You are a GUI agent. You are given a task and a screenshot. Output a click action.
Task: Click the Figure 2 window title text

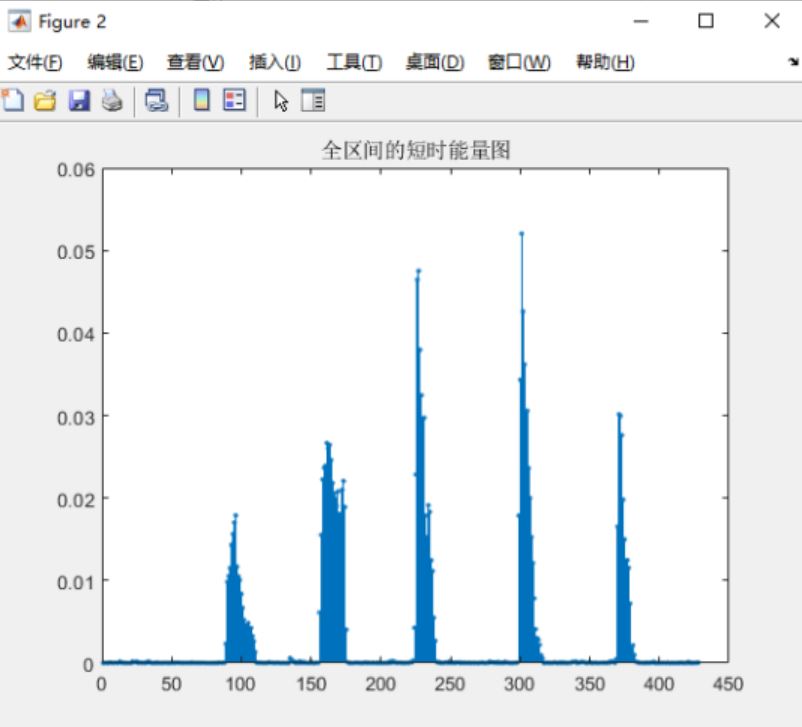click(72, 21)
